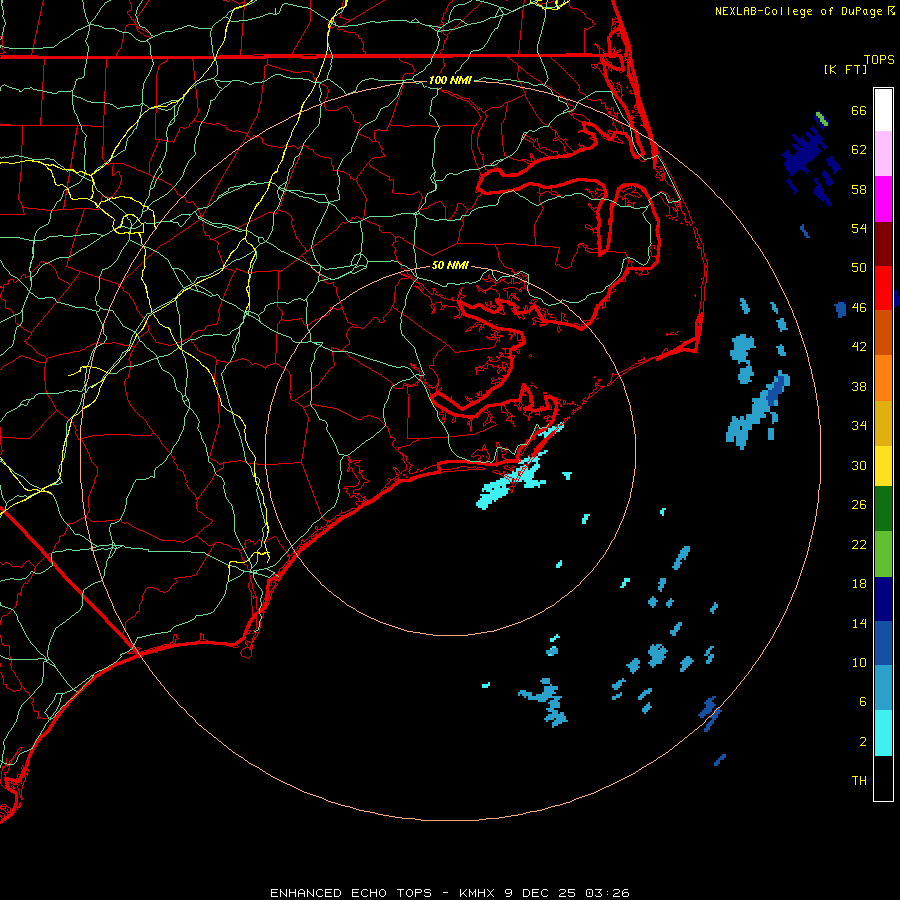The width and height of the screenshot is (900, 900).
Task: Pick the bright orange swatch on the scale
Action: tap(883, 378)
